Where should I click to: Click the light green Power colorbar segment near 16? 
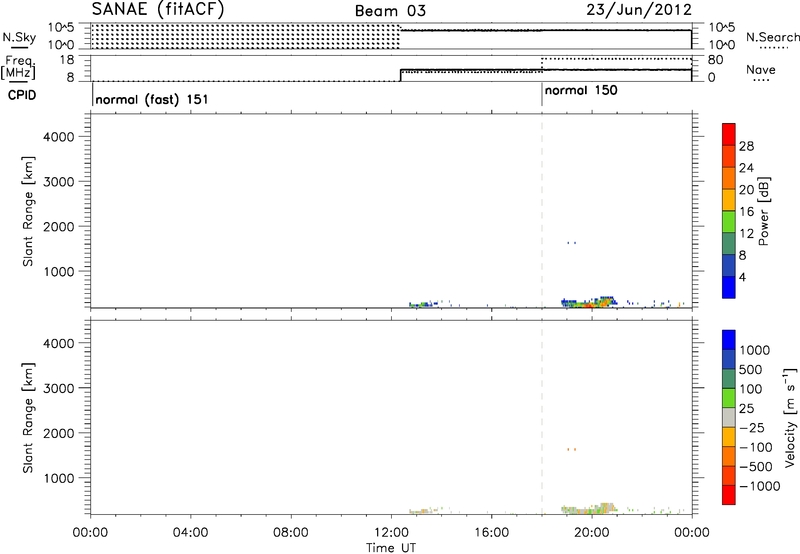pyautogui.click(x=729, y=222)
